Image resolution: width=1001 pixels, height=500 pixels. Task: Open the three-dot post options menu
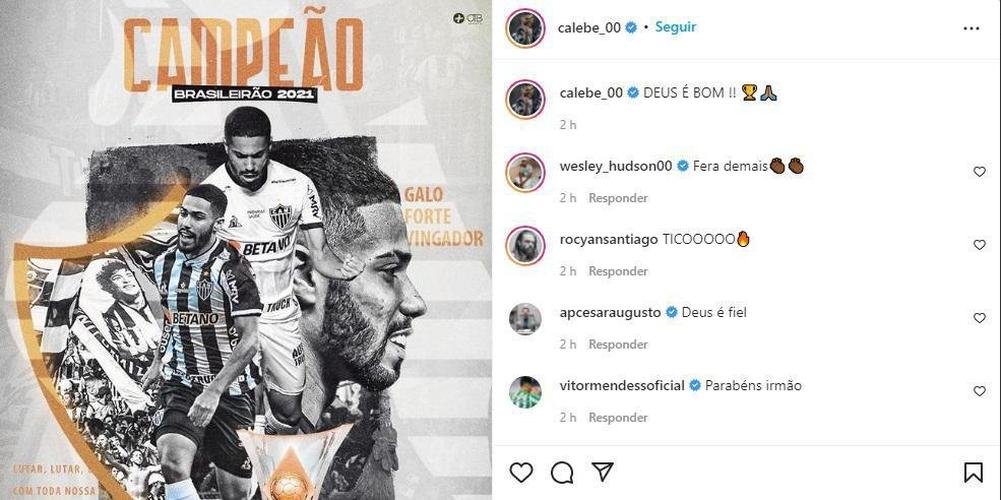pos(971,28)
